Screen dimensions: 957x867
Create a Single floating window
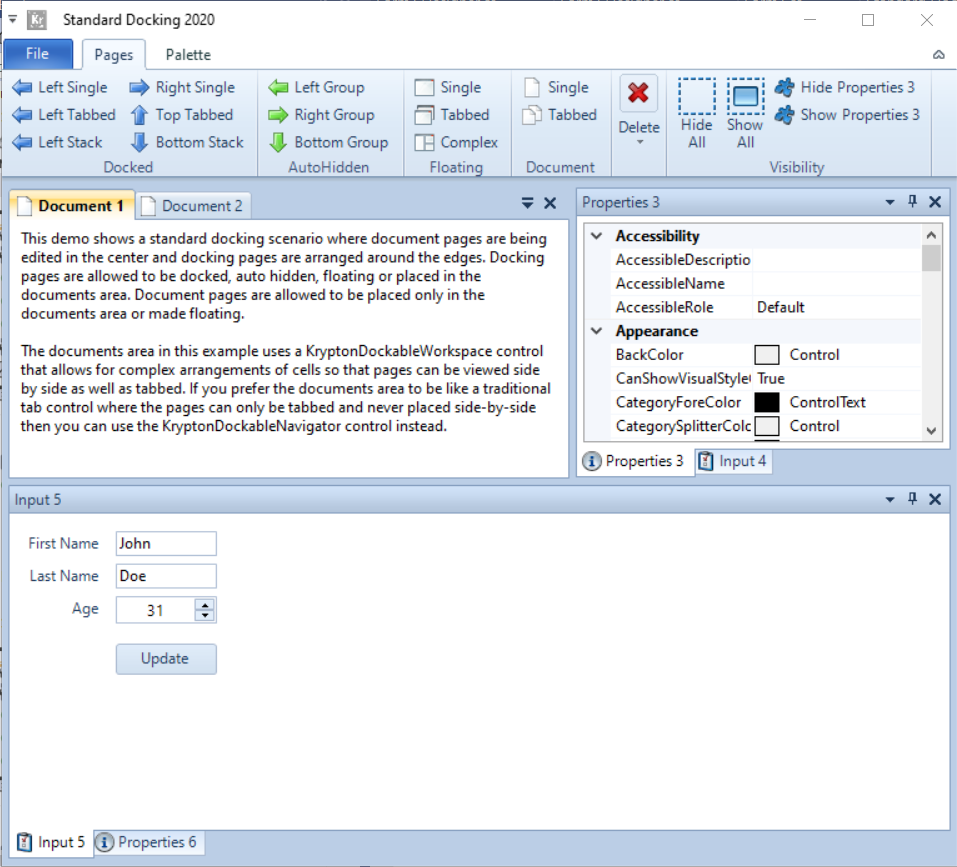tap(448, 87)
